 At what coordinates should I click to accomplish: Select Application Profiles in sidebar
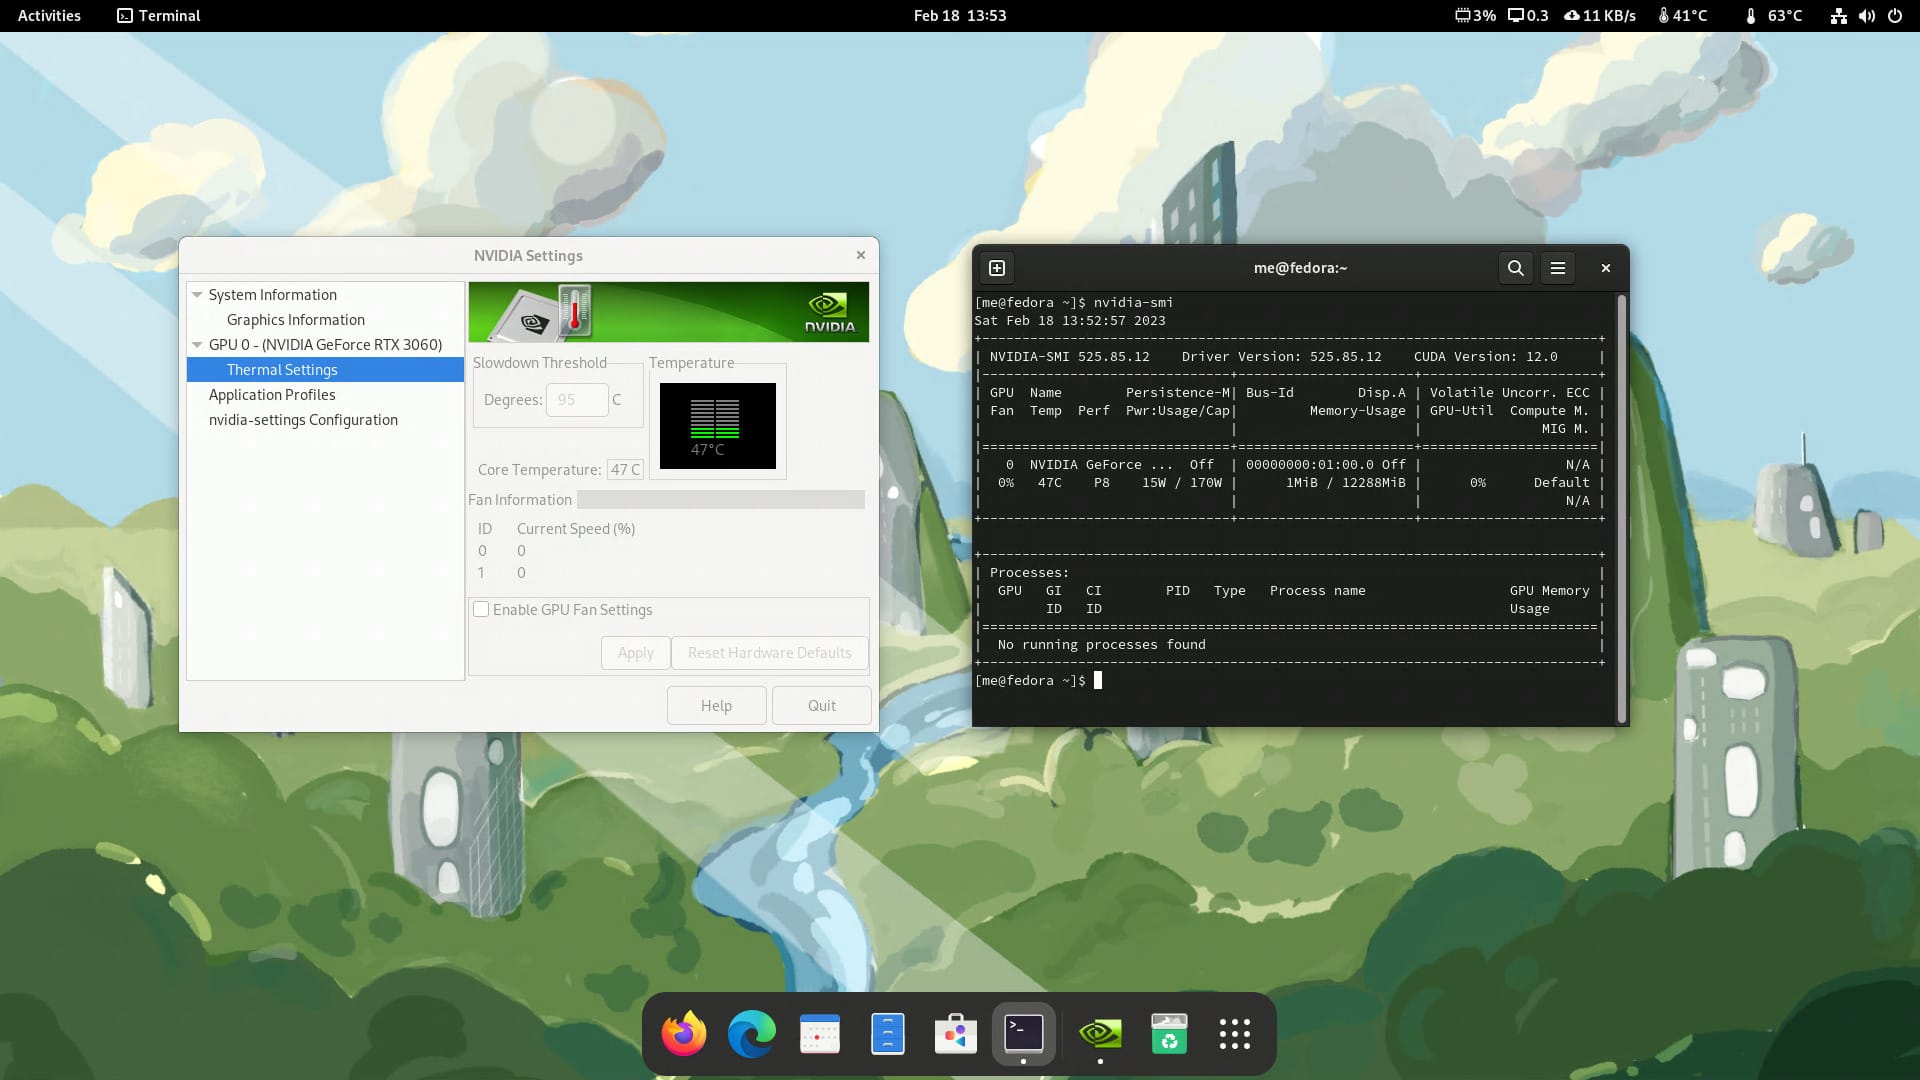tap(272, 393)
